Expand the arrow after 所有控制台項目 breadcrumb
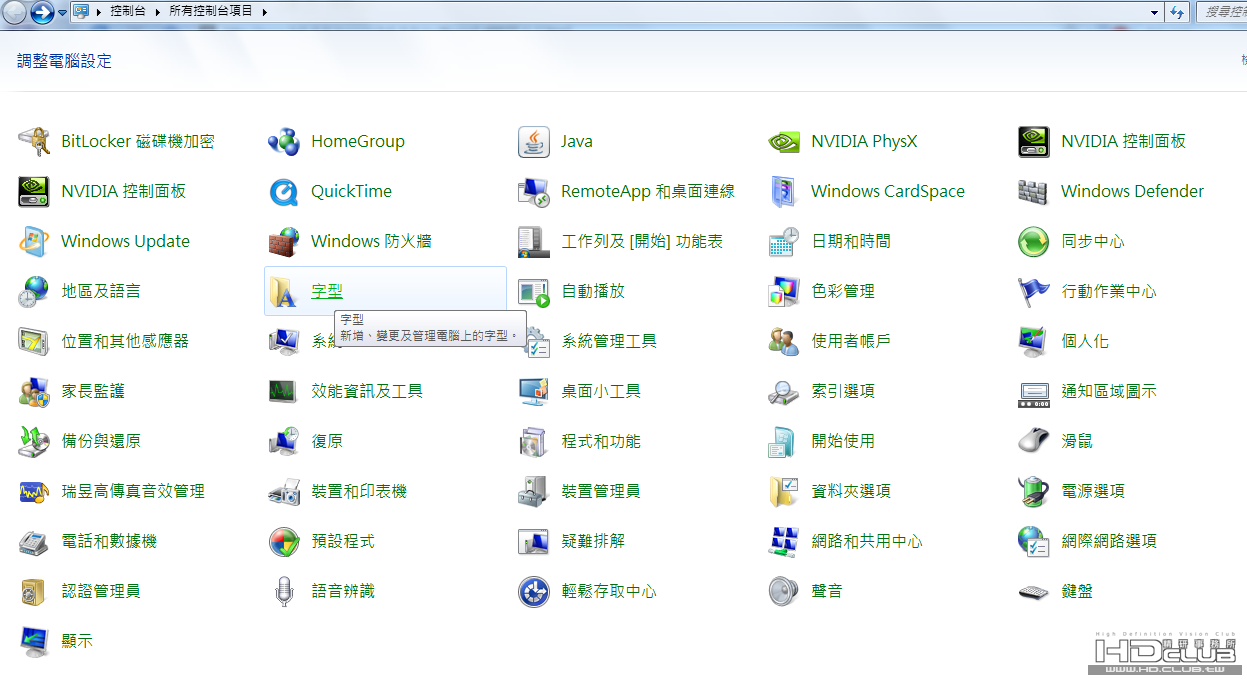The height and width of the screenshot is (680, 1247). click(264, 12)
